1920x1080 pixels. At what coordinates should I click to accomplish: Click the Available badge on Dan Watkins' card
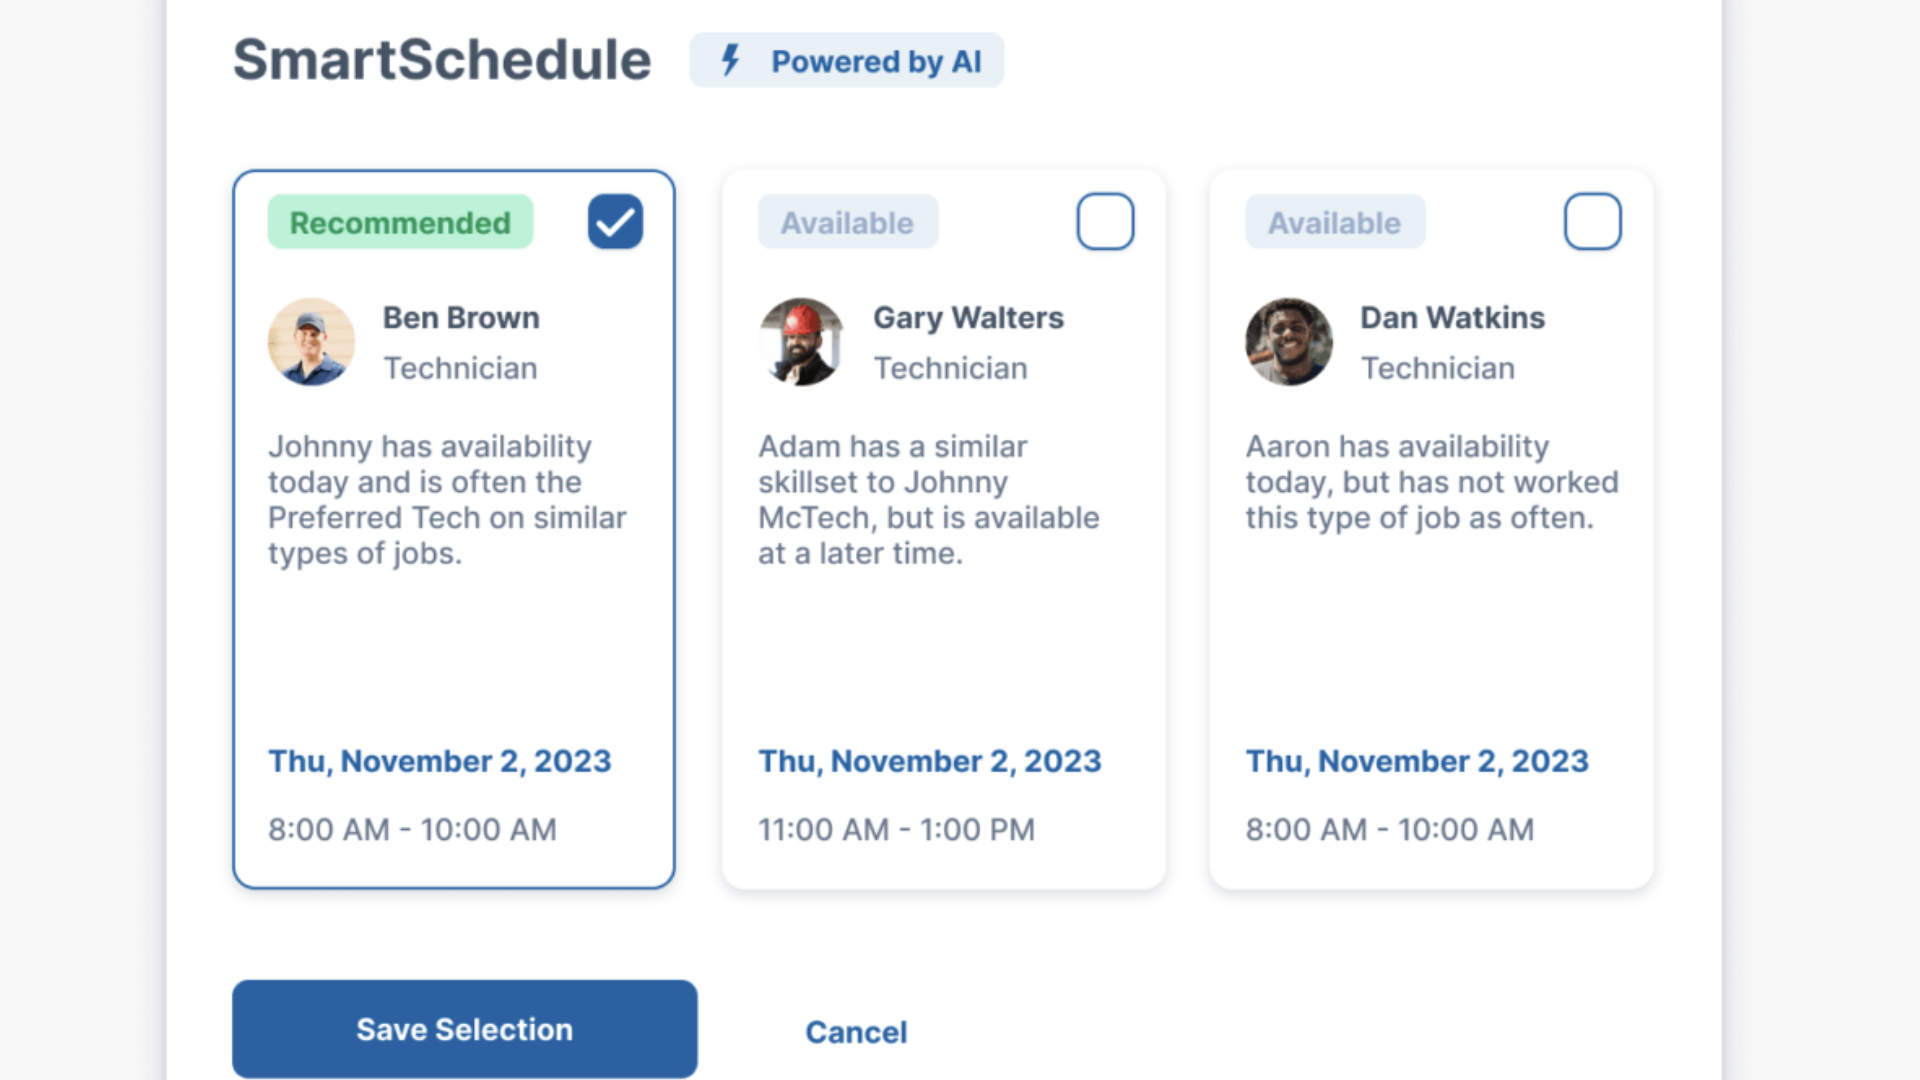[1334, 222]
